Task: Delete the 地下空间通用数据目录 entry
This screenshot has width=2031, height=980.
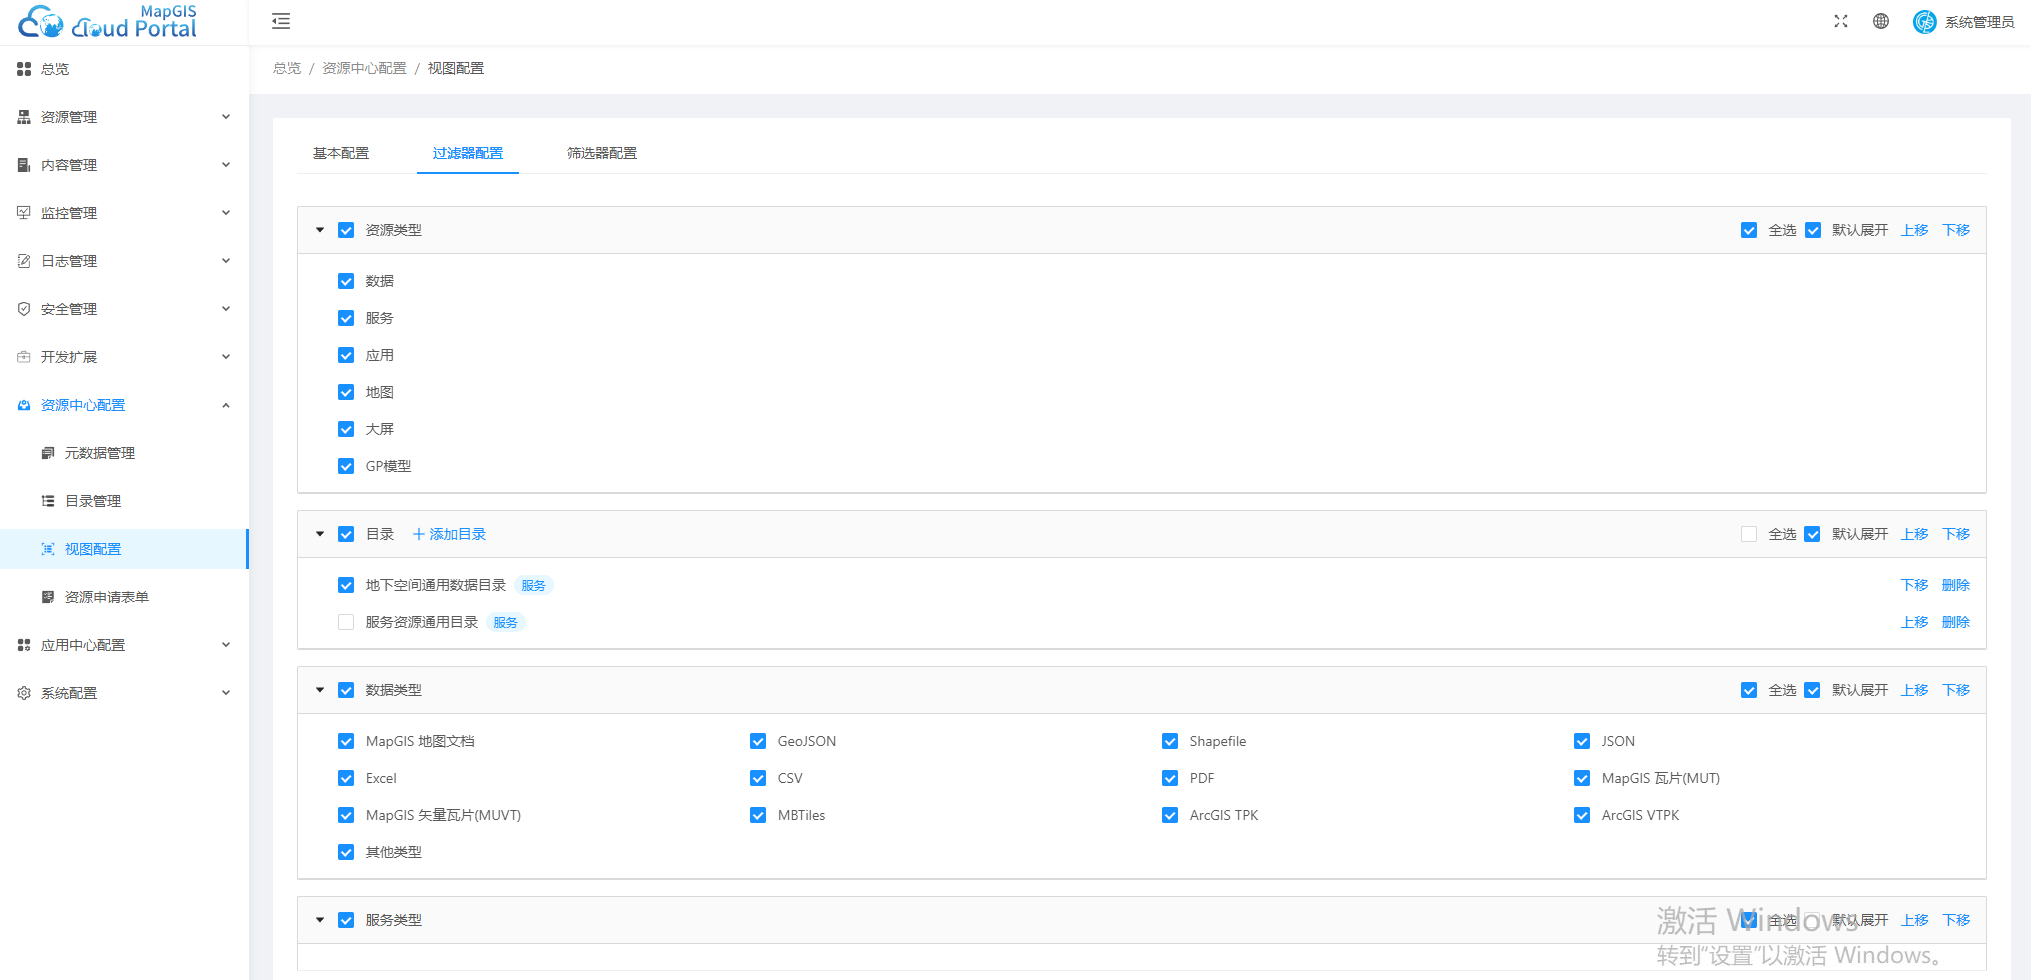Action: (1956, 585)
